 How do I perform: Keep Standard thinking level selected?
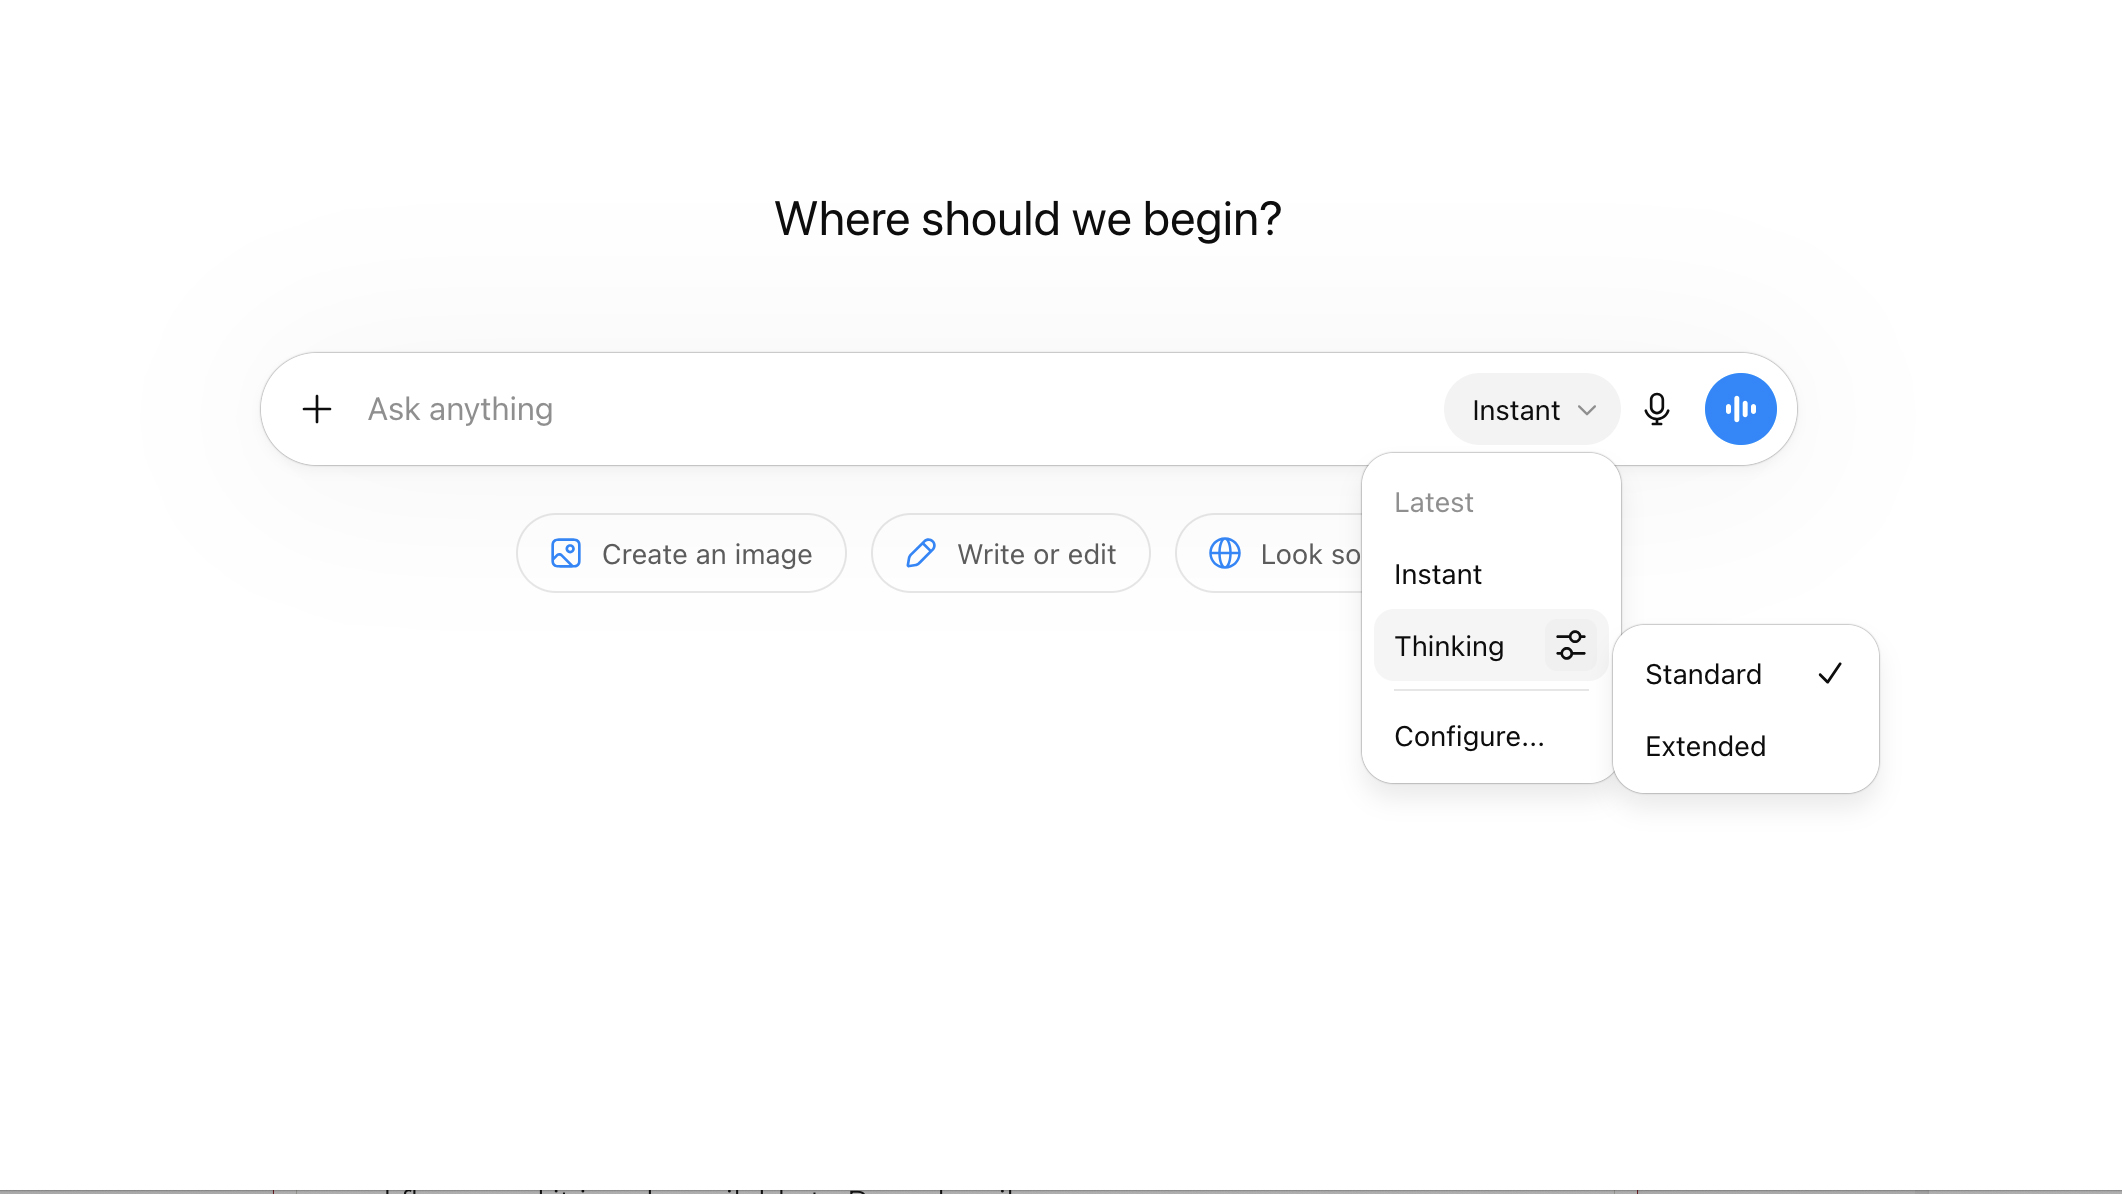1703,674
